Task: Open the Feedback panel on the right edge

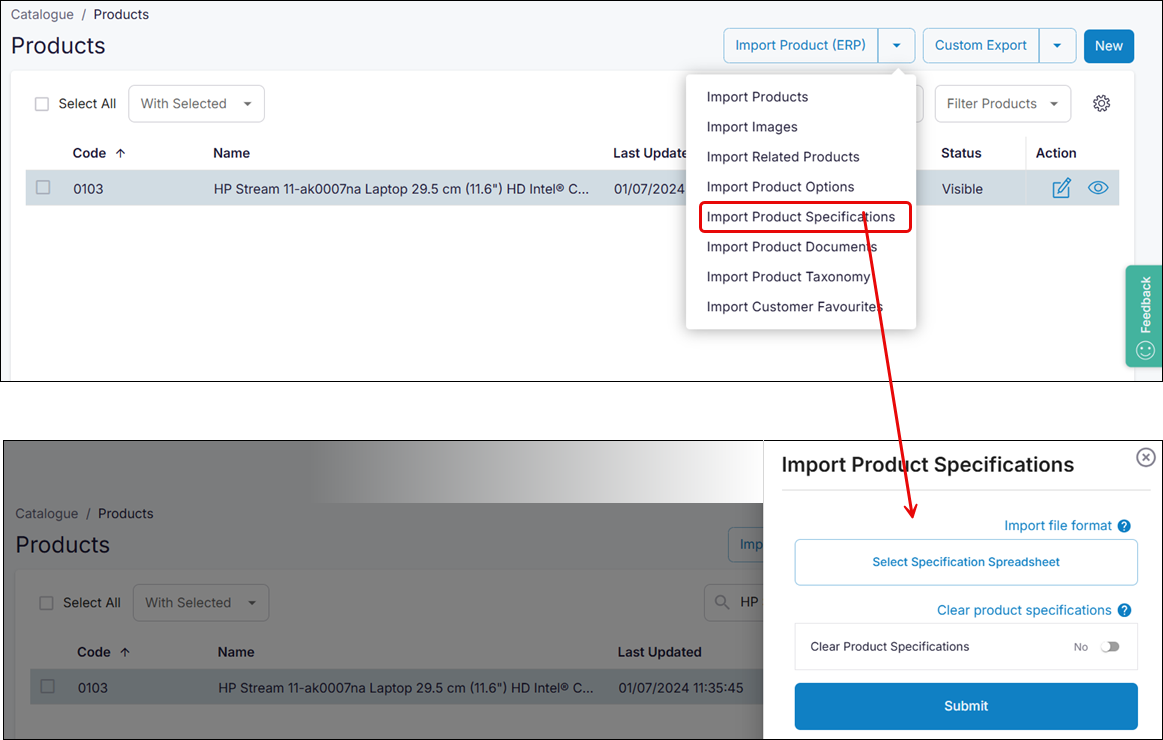Action: coord(1144,315)
